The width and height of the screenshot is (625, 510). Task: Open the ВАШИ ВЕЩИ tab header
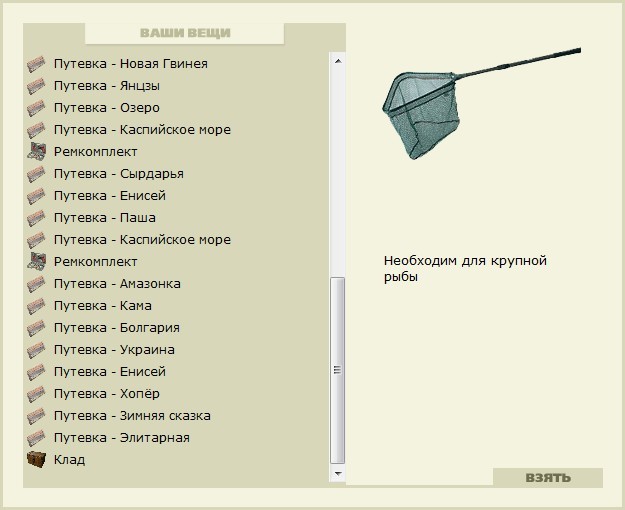click(x=185, y=33)
